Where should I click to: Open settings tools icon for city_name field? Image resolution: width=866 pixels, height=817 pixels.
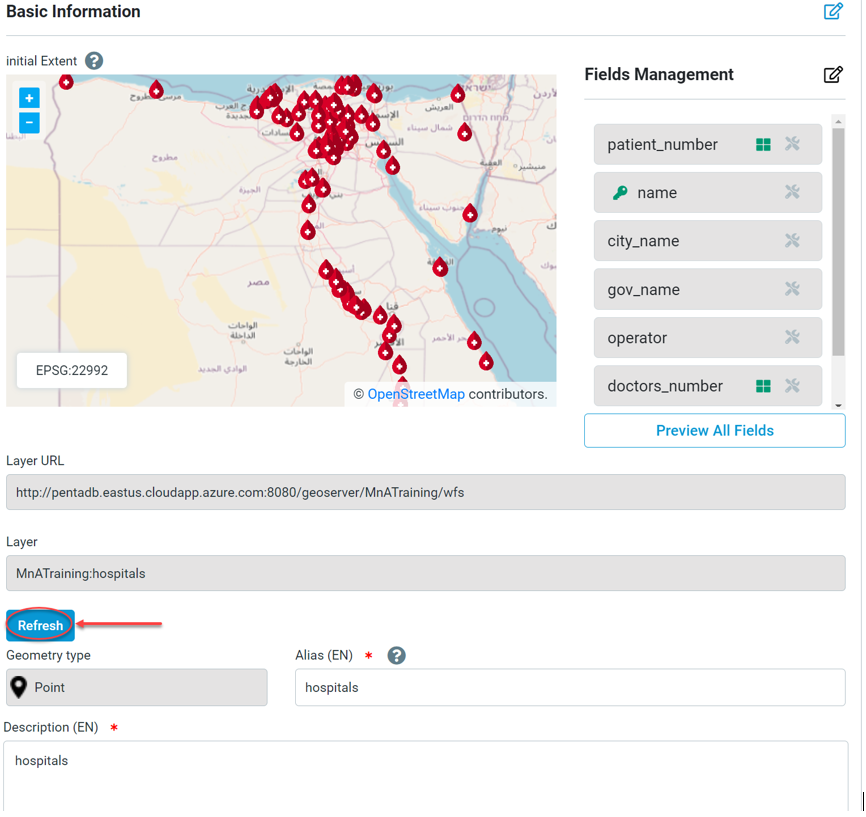click(792, 241)
